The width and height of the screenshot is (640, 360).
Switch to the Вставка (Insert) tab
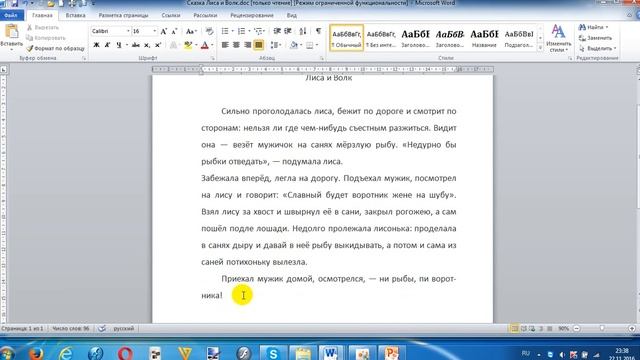76,16
